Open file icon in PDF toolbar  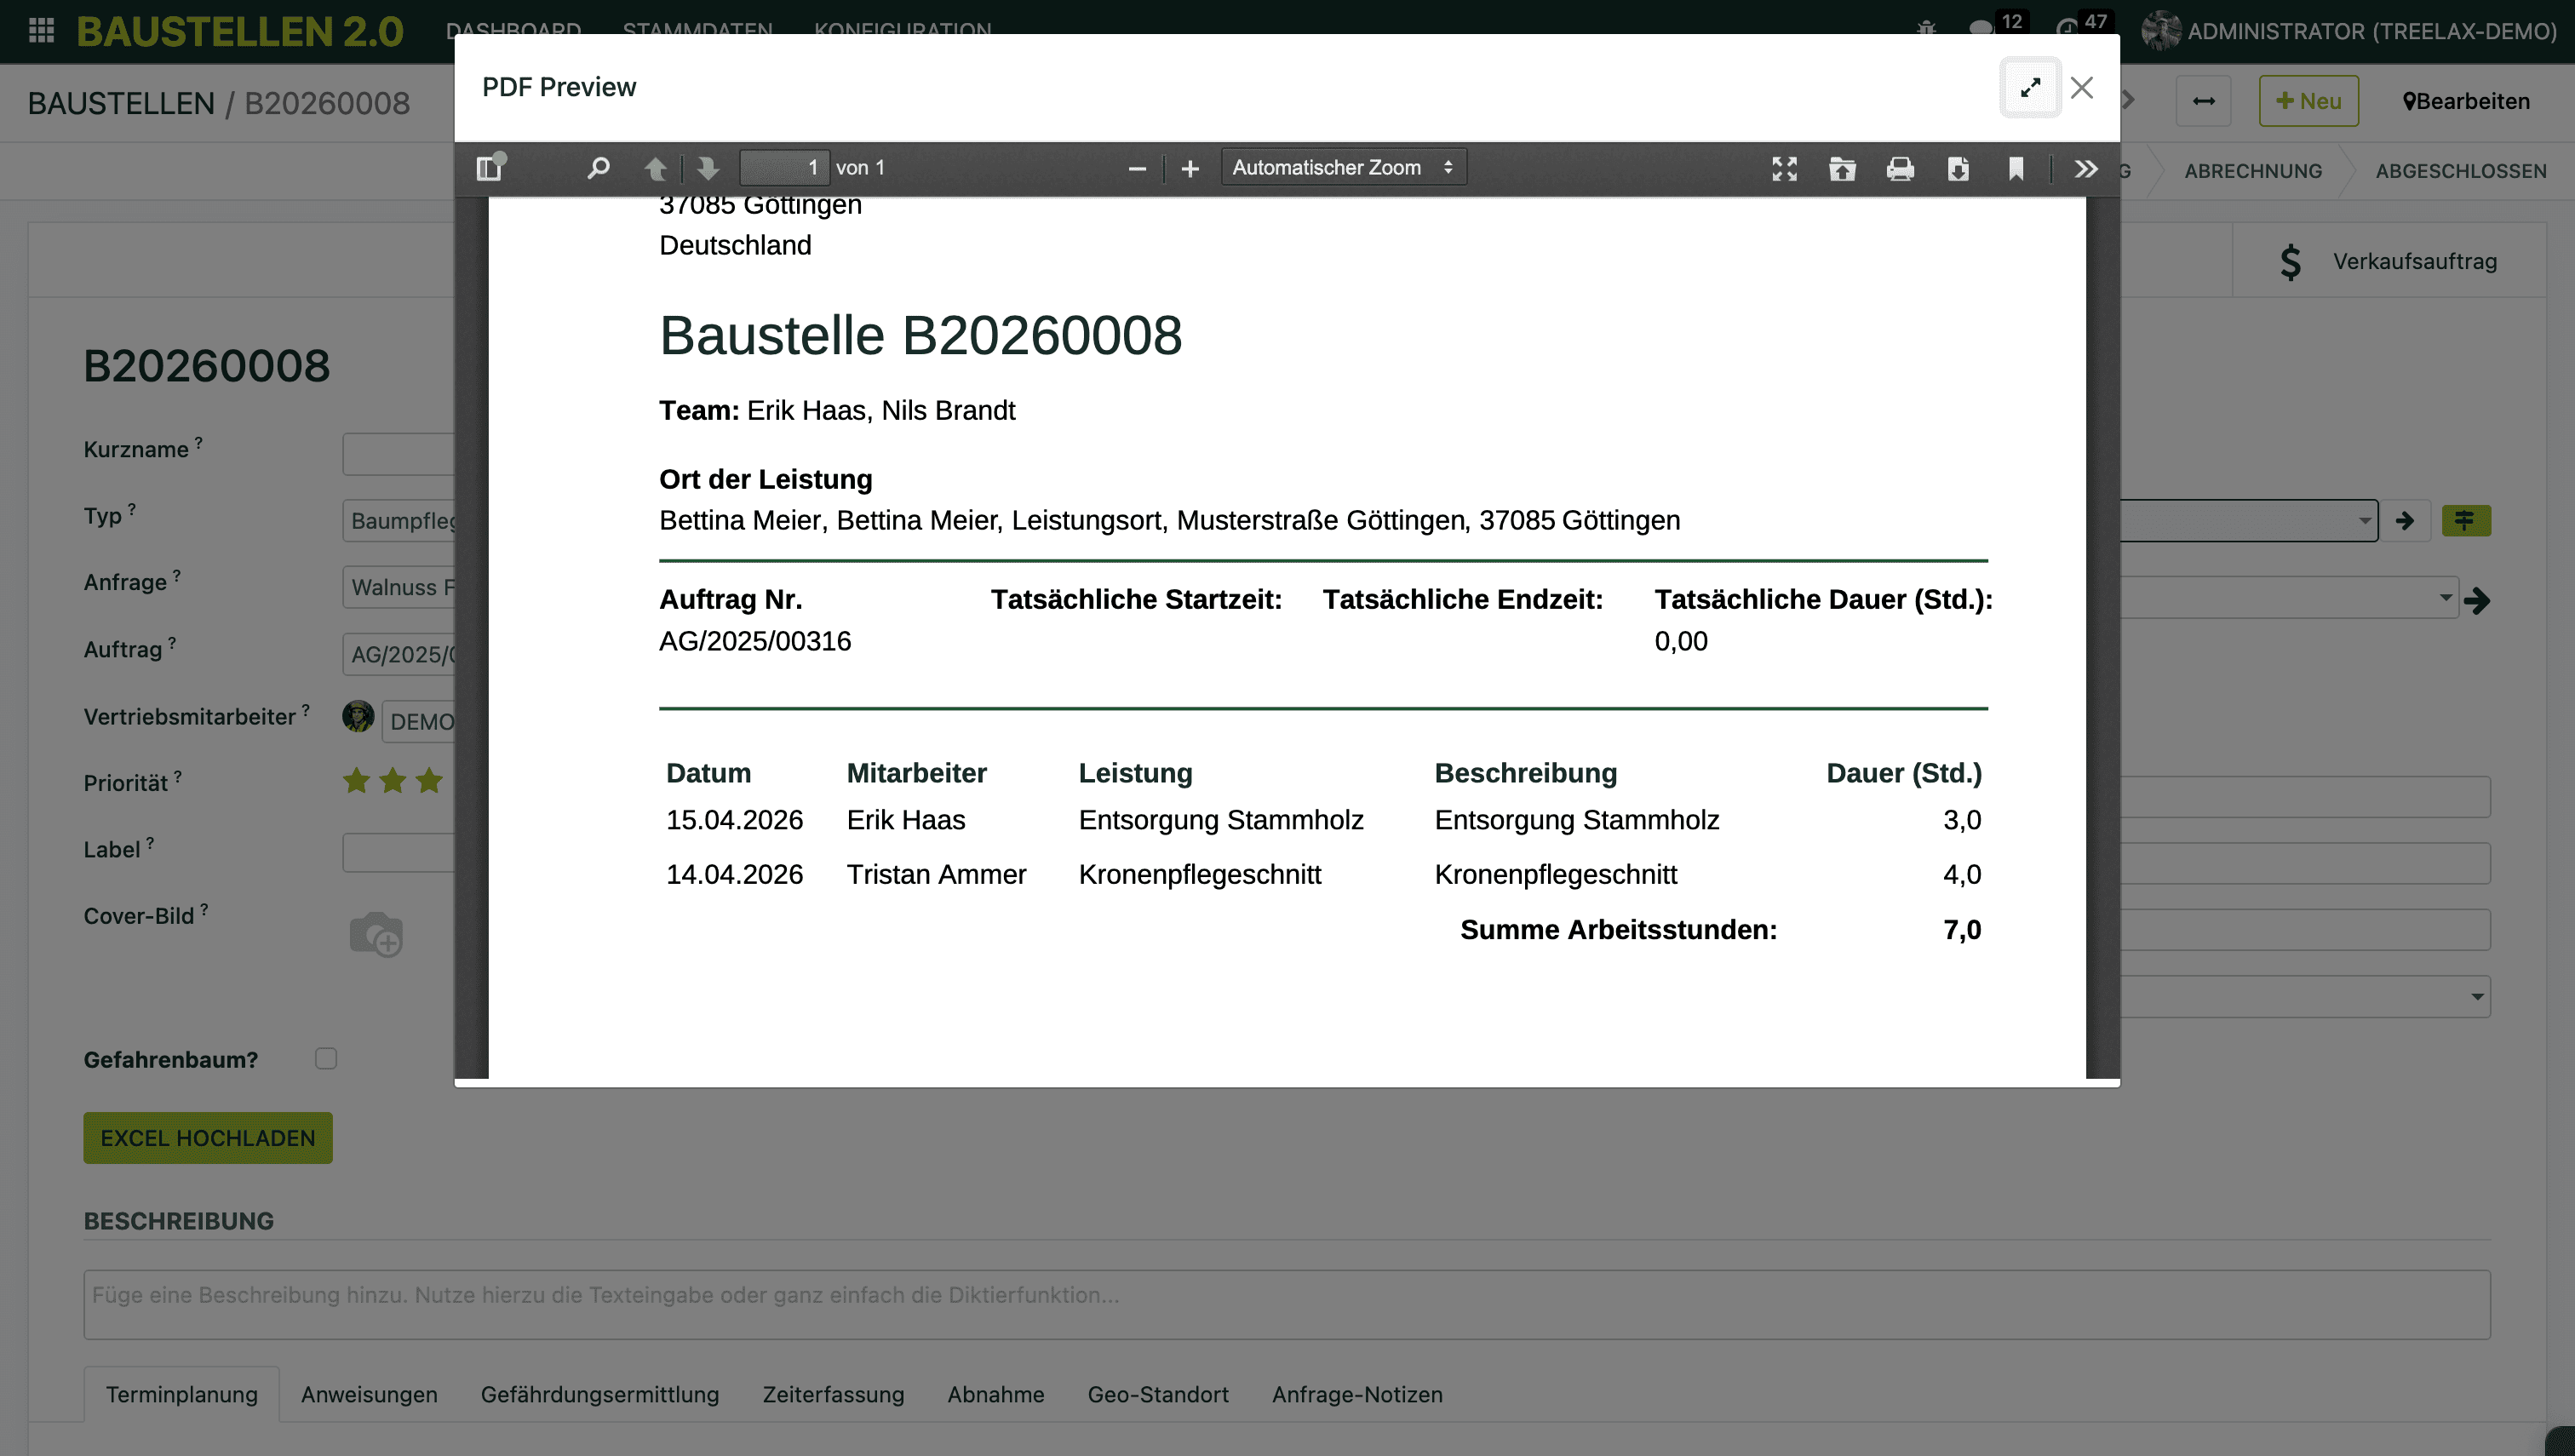pos(1842,169)
